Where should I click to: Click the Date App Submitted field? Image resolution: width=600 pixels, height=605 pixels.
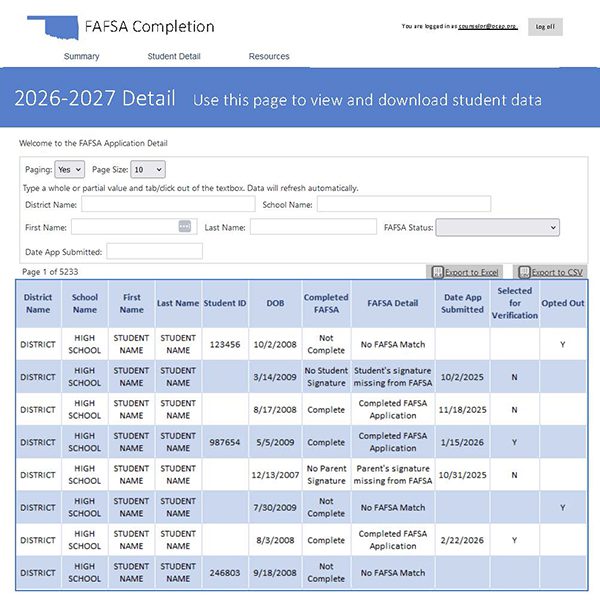(154, 251)
